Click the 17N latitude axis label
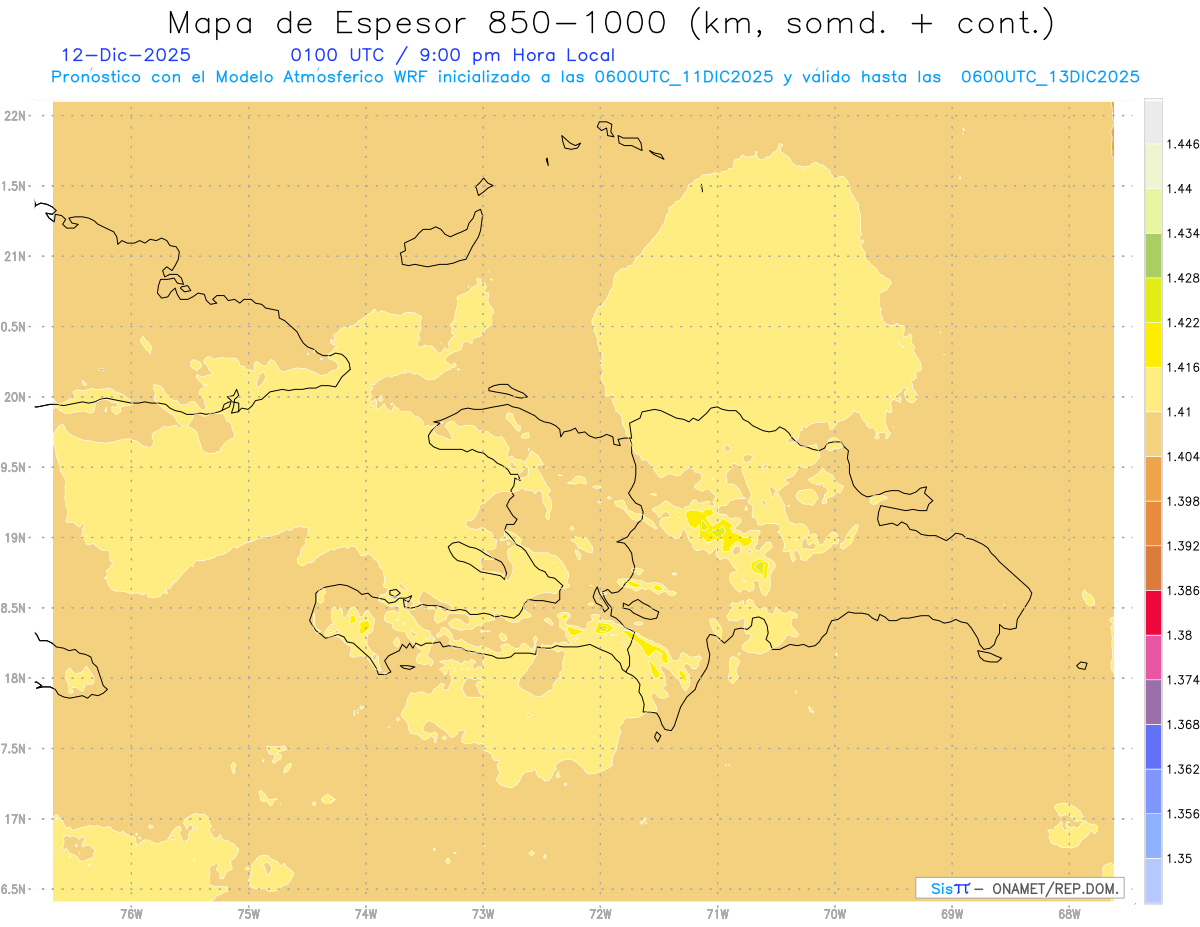 click(17, 820)
